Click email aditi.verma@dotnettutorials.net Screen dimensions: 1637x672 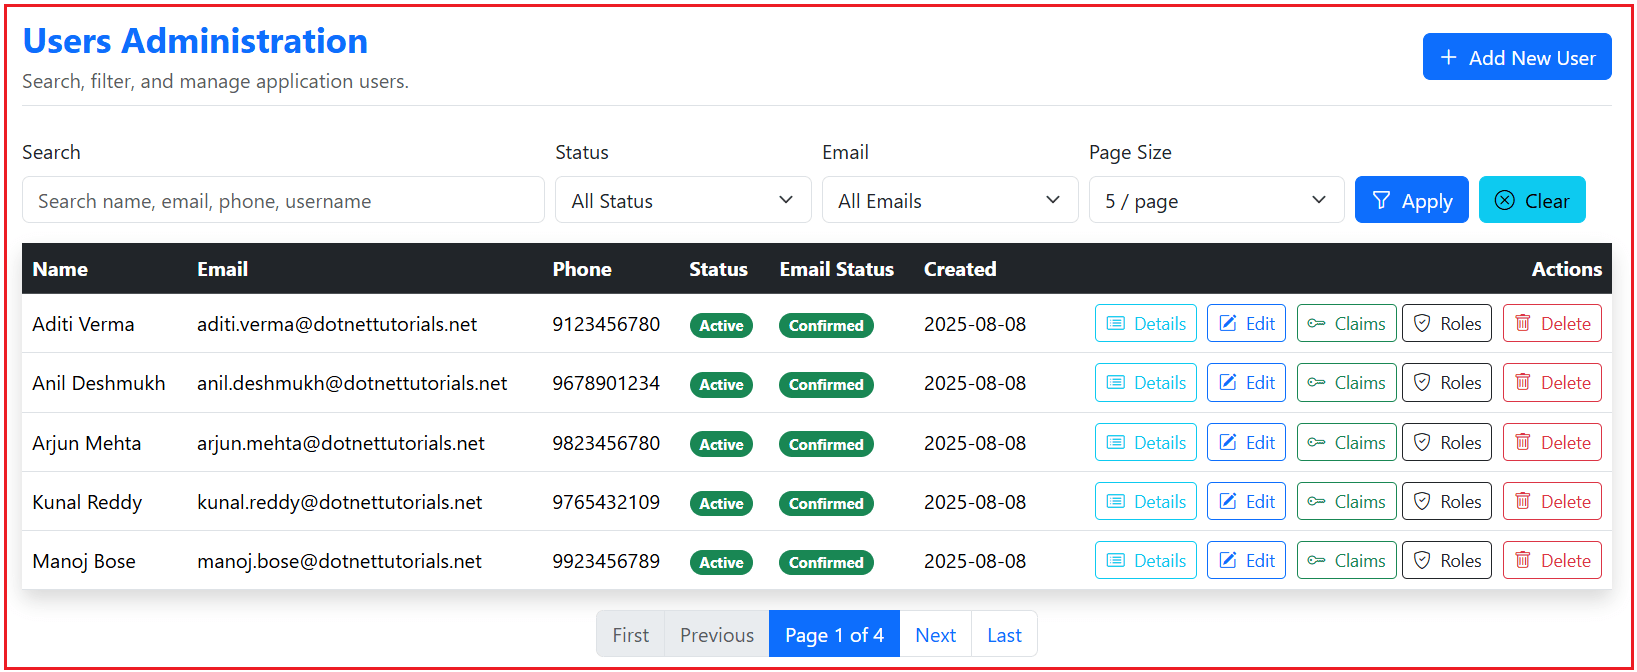pos(337,324)
